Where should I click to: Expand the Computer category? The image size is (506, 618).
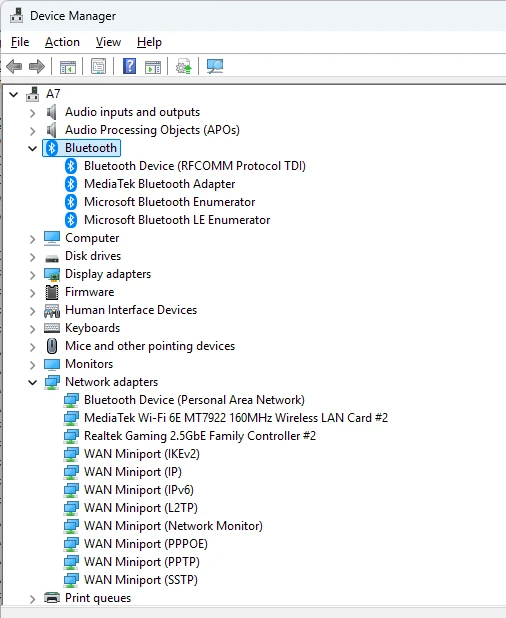[x=33, y=239]
